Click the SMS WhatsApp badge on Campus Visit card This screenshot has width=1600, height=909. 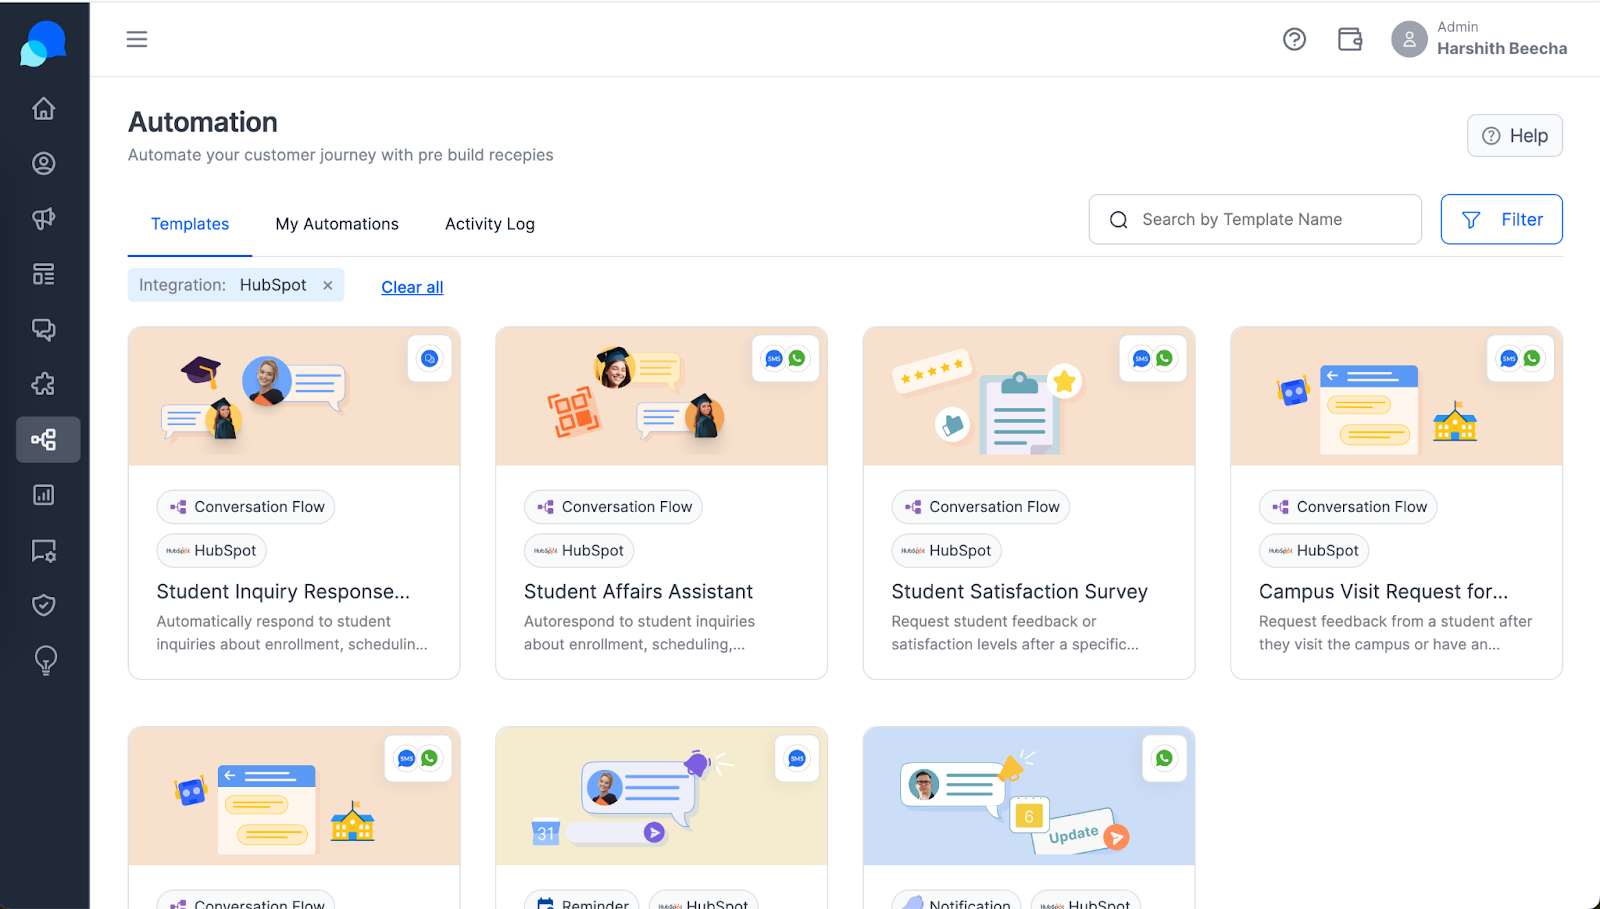[1520, 358]
